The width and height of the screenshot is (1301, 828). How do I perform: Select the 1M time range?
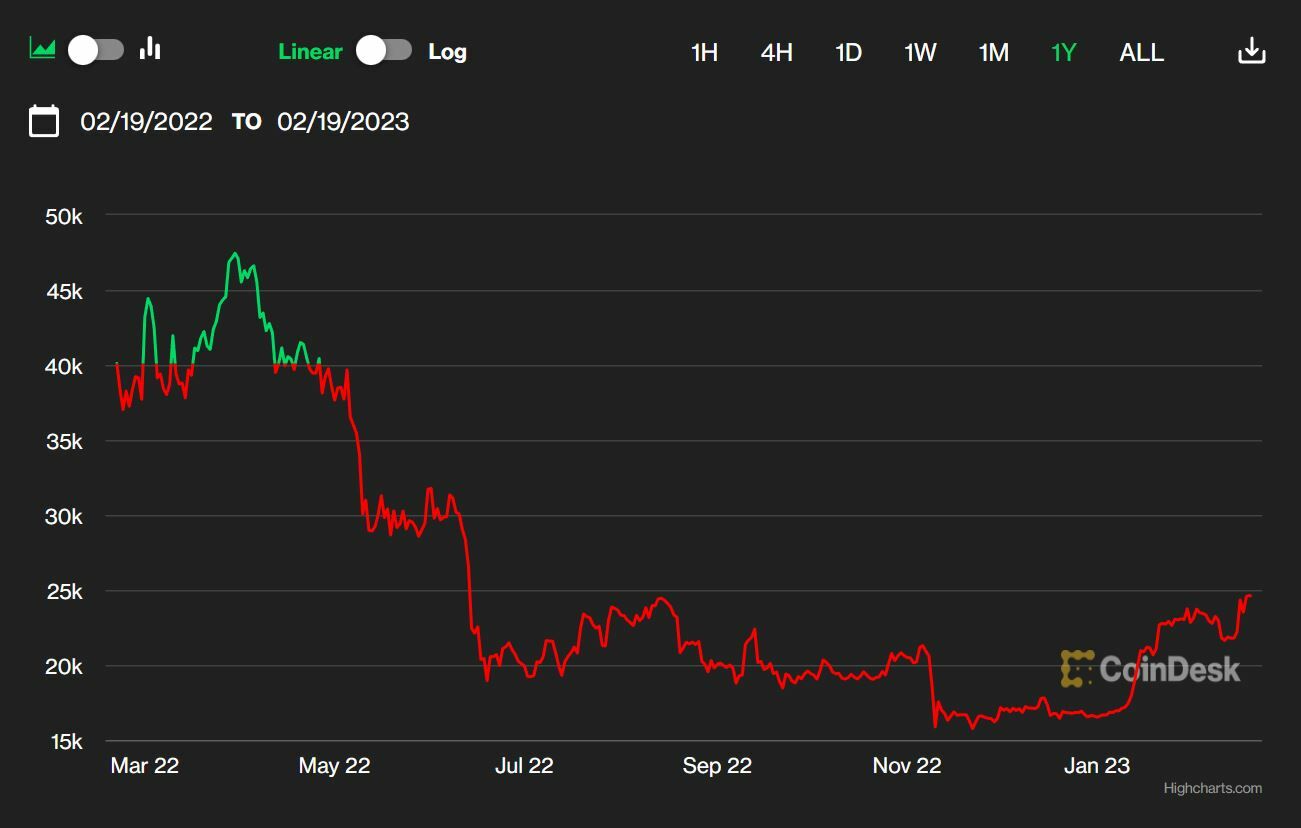994,53
